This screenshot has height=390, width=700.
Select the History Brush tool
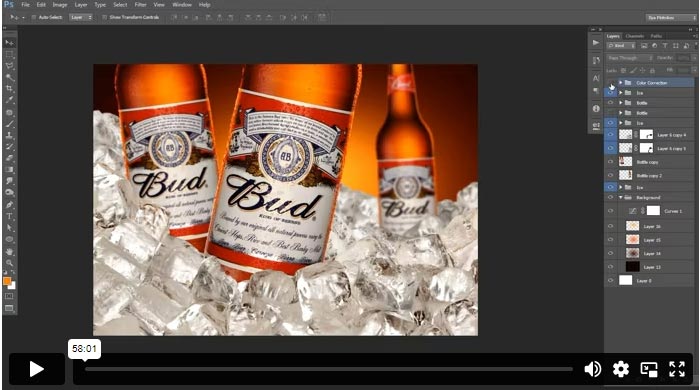tap(9, 147)
